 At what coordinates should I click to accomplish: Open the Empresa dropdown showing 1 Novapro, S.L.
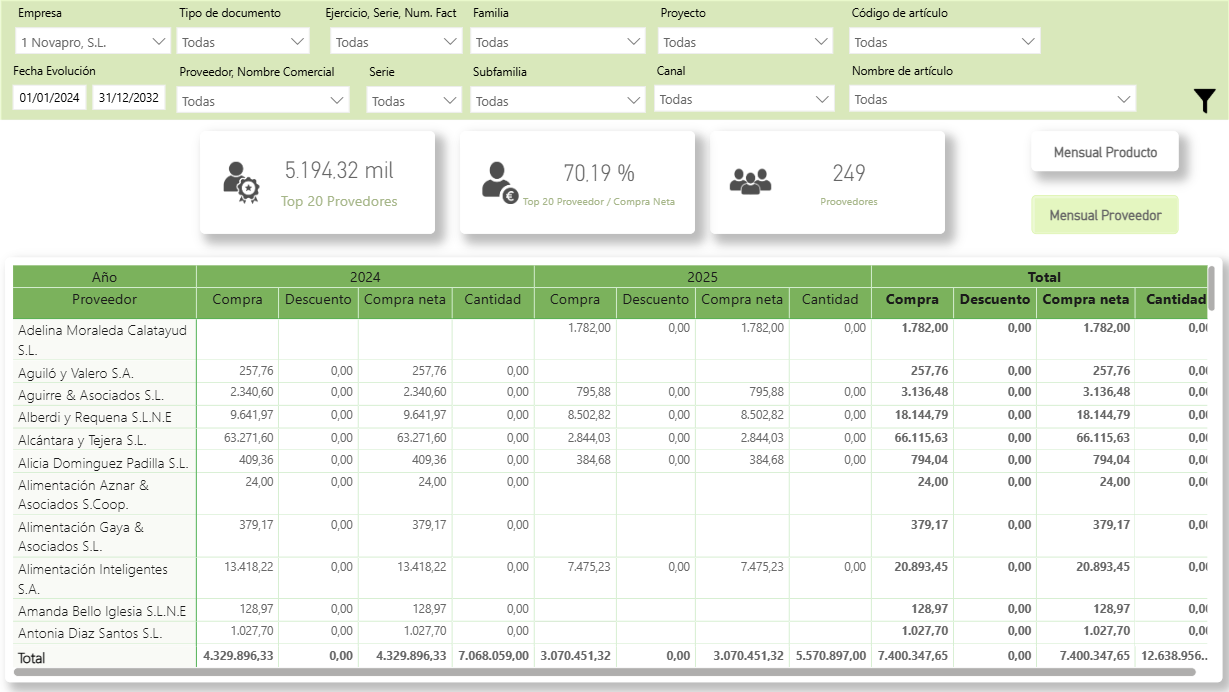93,42
